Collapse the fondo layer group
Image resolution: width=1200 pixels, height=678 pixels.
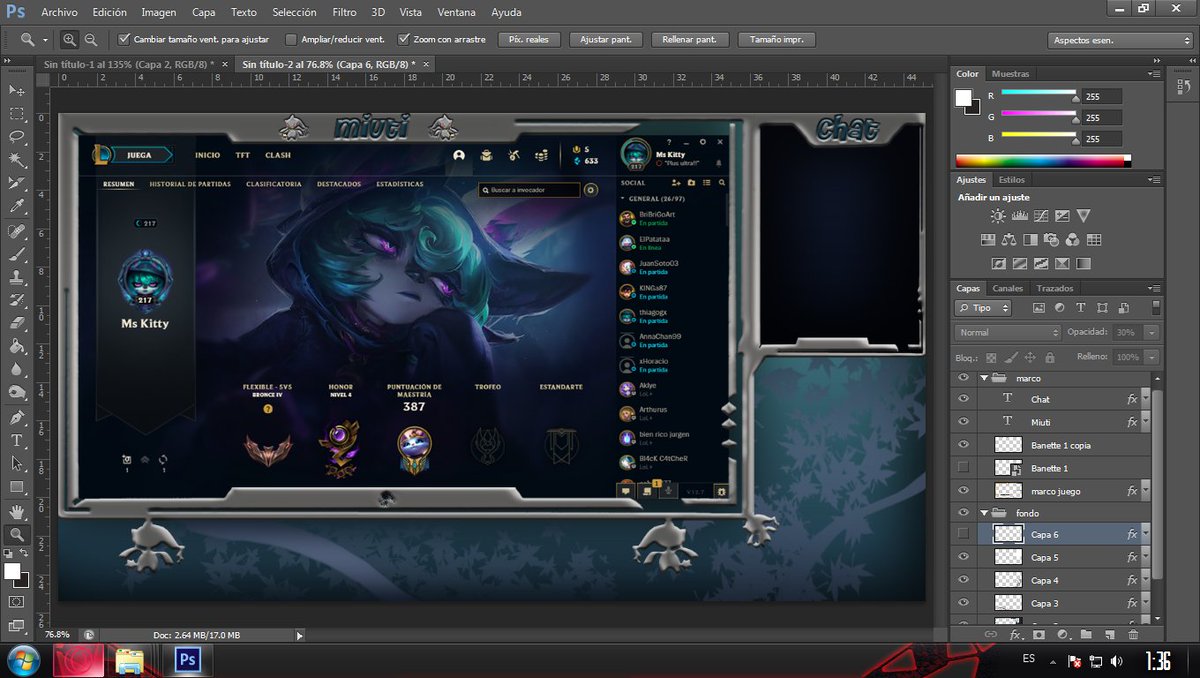pyautogui.click(x=984, y=513)
